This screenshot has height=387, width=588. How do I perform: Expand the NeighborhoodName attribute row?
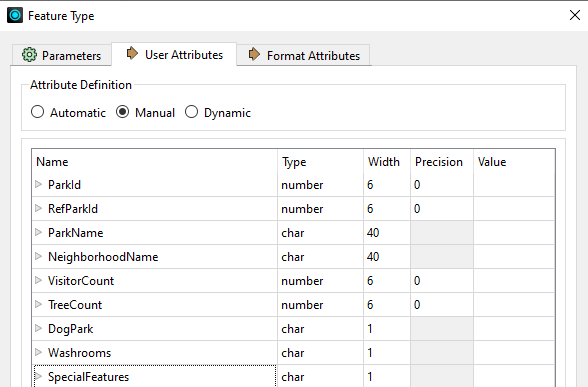[x=38, y=256]
